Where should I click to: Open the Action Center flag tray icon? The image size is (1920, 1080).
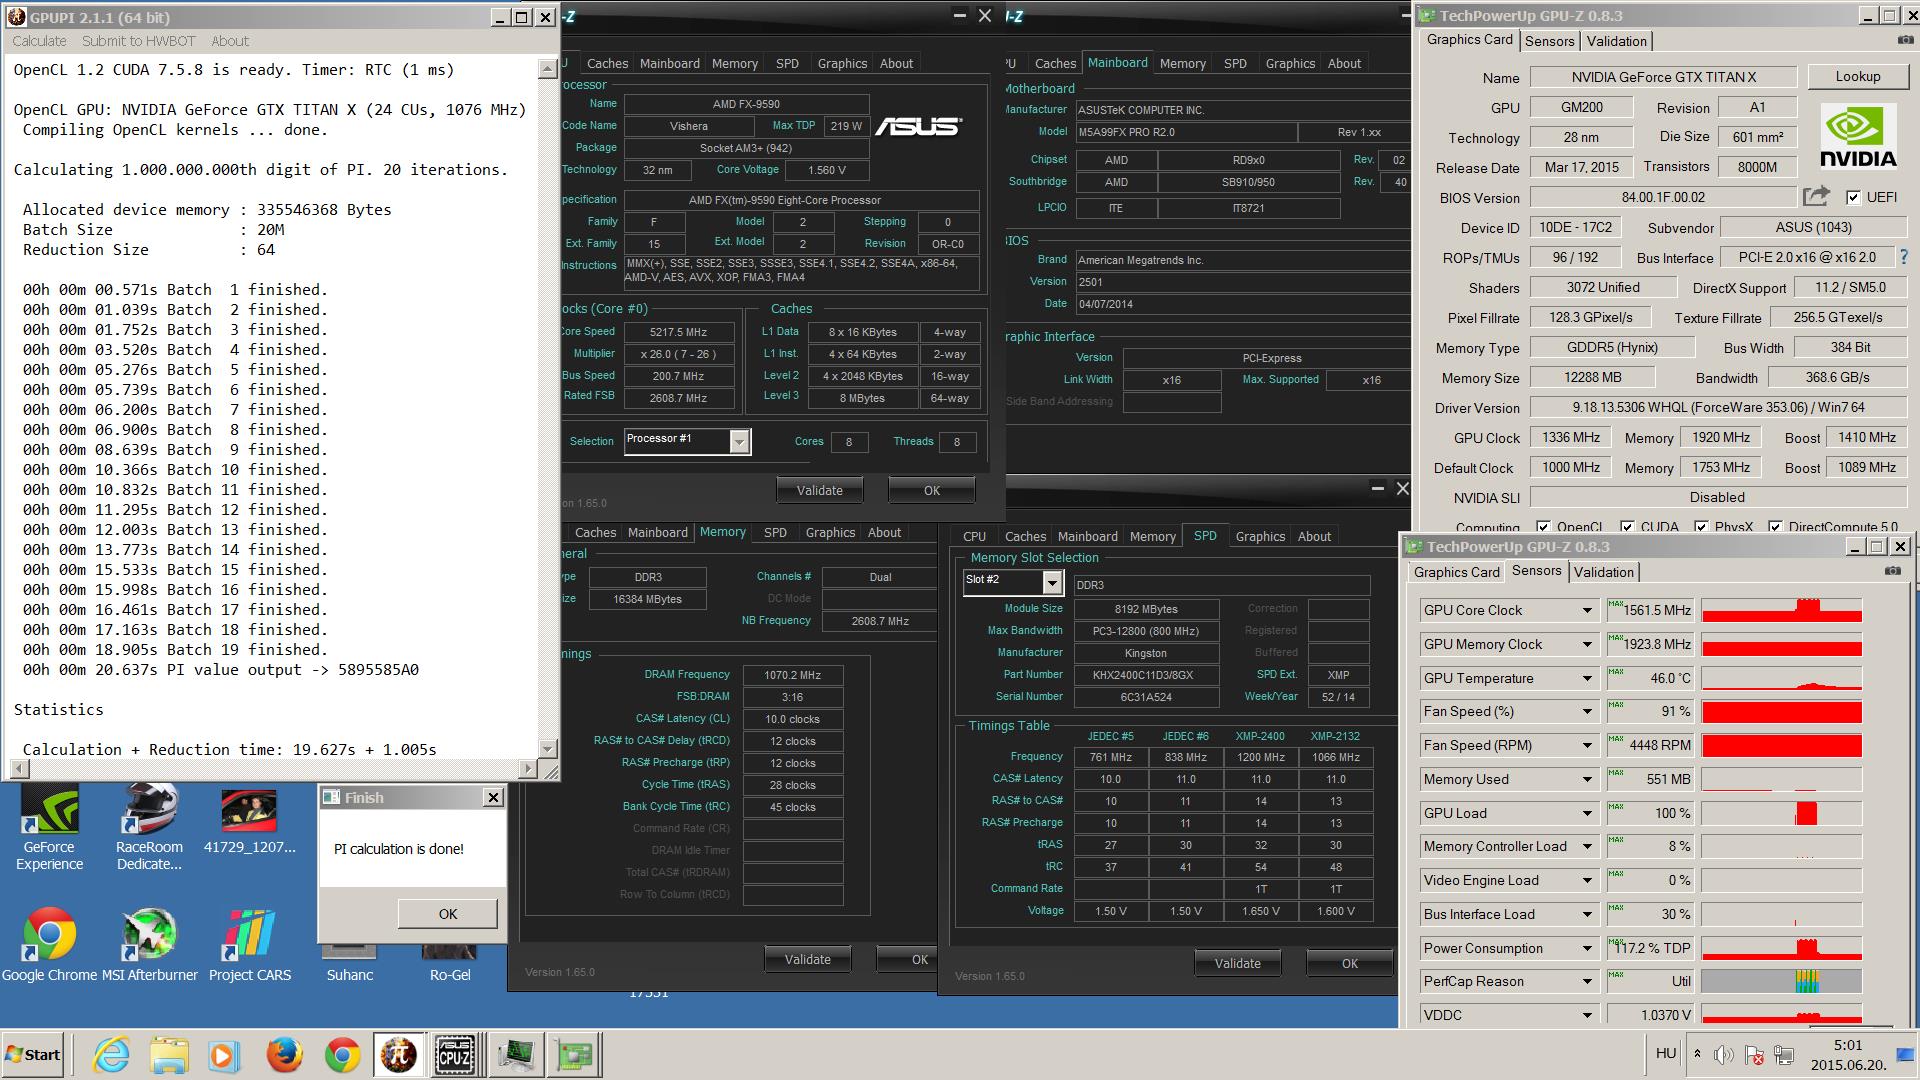coord(1753,1055)
